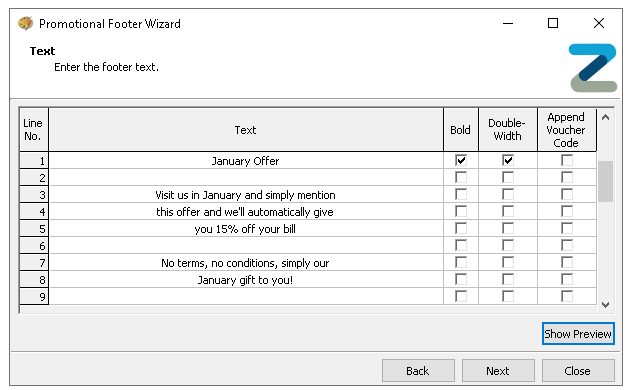Edit 'you 15% off your bill' text
Image resolution: width=631 pixels, height=390 pixels.
tap(245, 229)
